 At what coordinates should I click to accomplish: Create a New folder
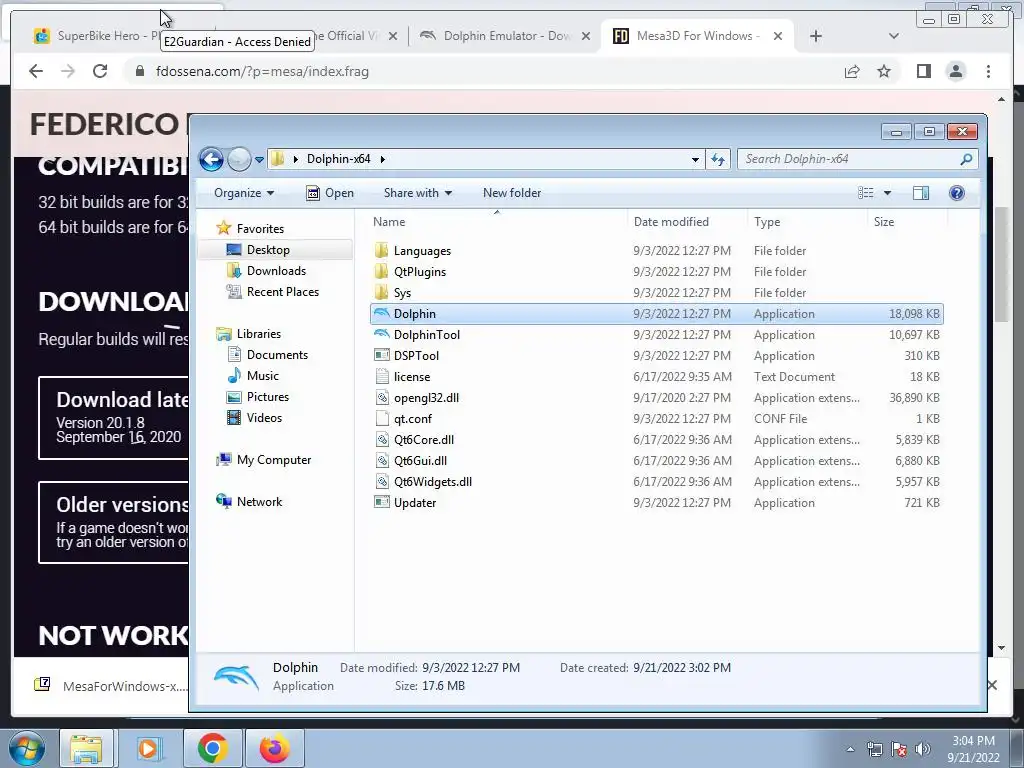[512, 193]
